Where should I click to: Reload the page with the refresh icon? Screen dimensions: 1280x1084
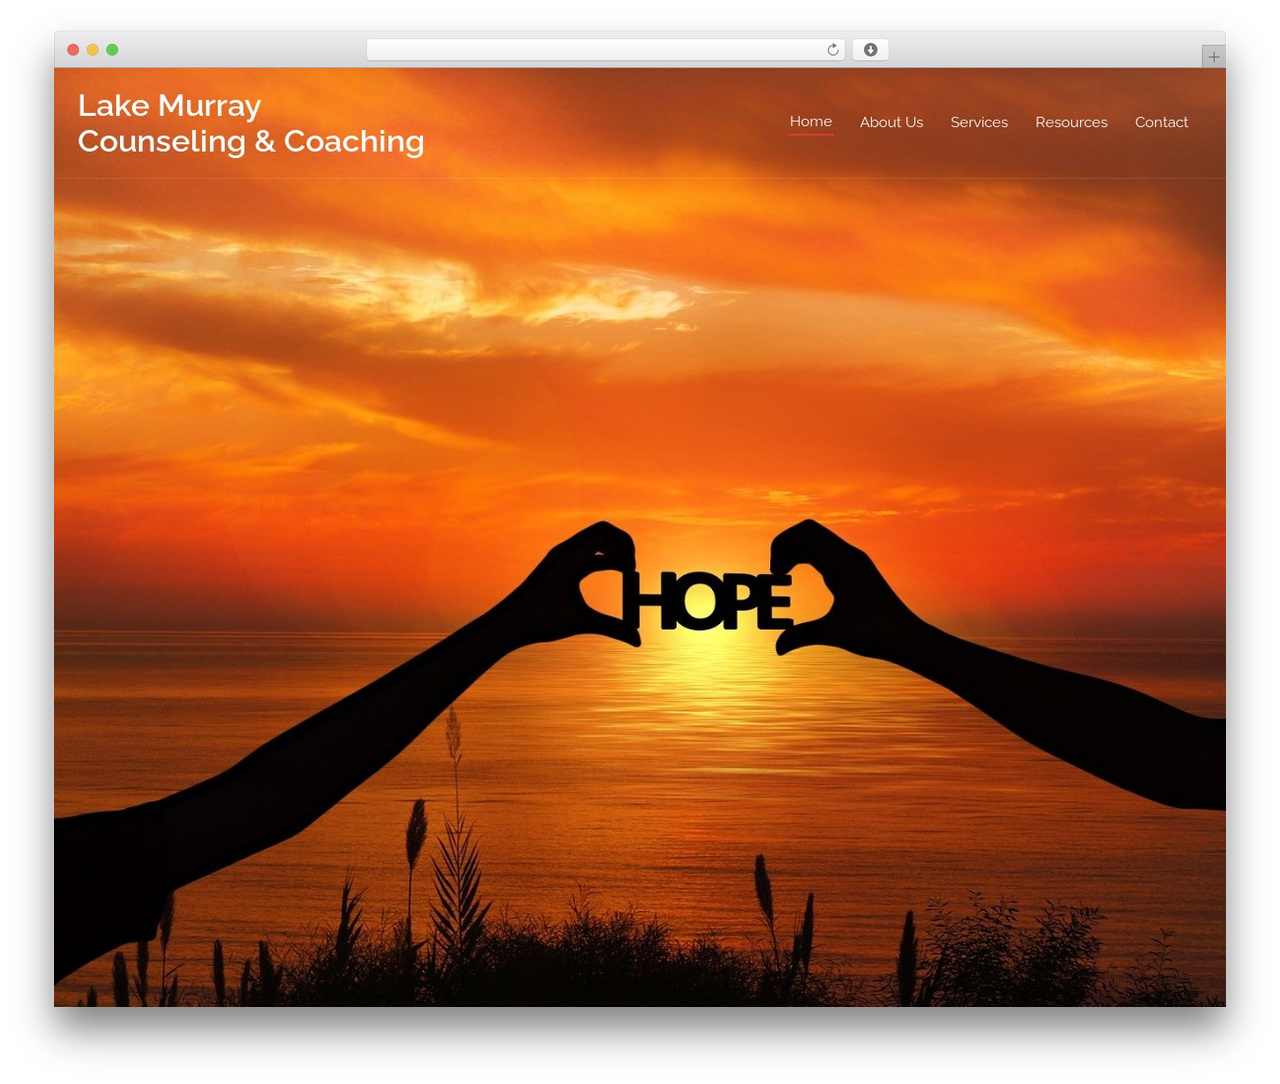tap(832, 50)
